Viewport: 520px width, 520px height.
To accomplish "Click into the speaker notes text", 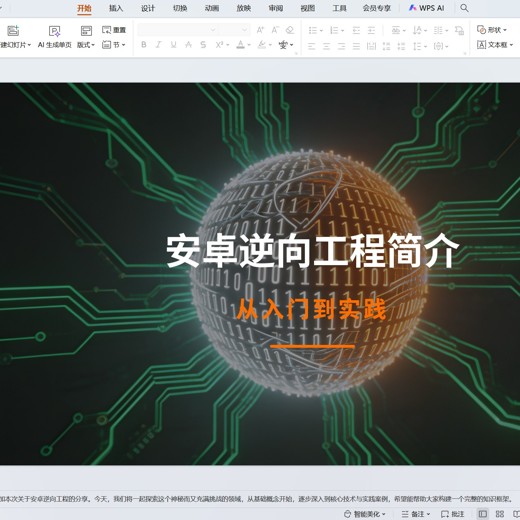I will [256, 499].
